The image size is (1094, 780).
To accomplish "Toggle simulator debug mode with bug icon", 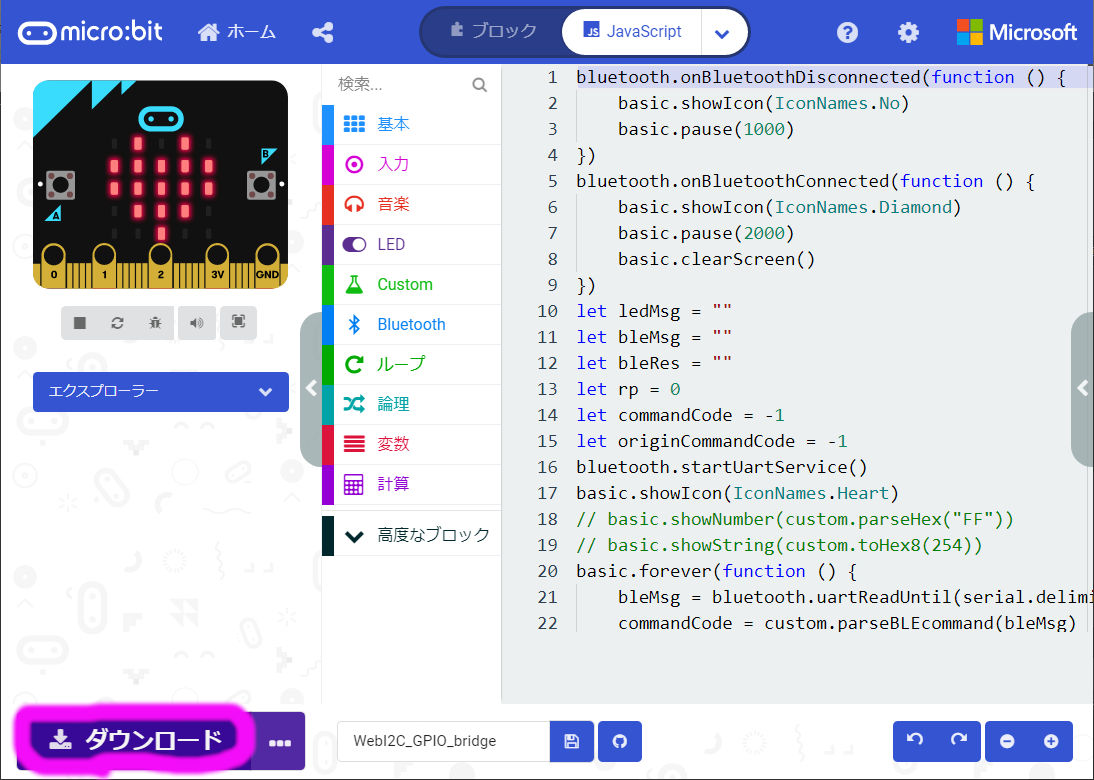I will (155, 323).
